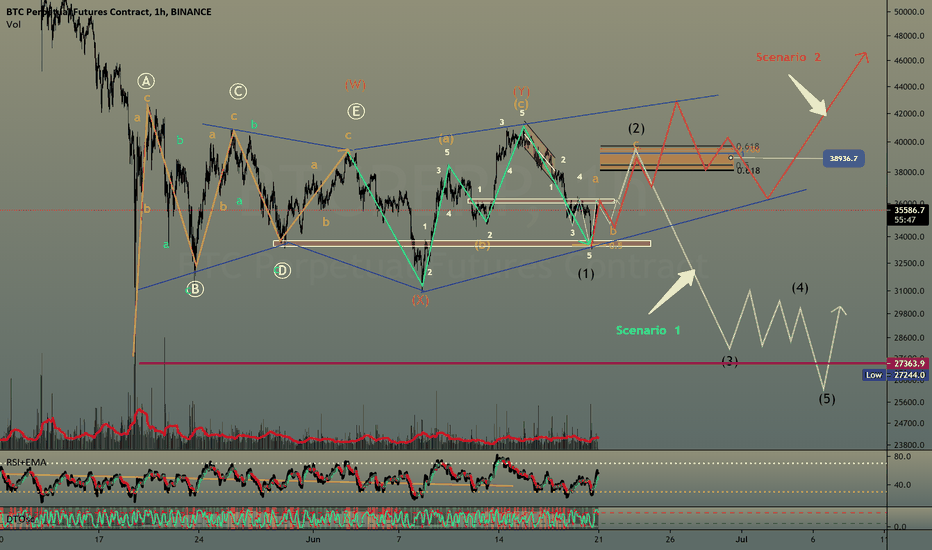
Task: Select the black (4) wave label
Action: click(800, 288)
